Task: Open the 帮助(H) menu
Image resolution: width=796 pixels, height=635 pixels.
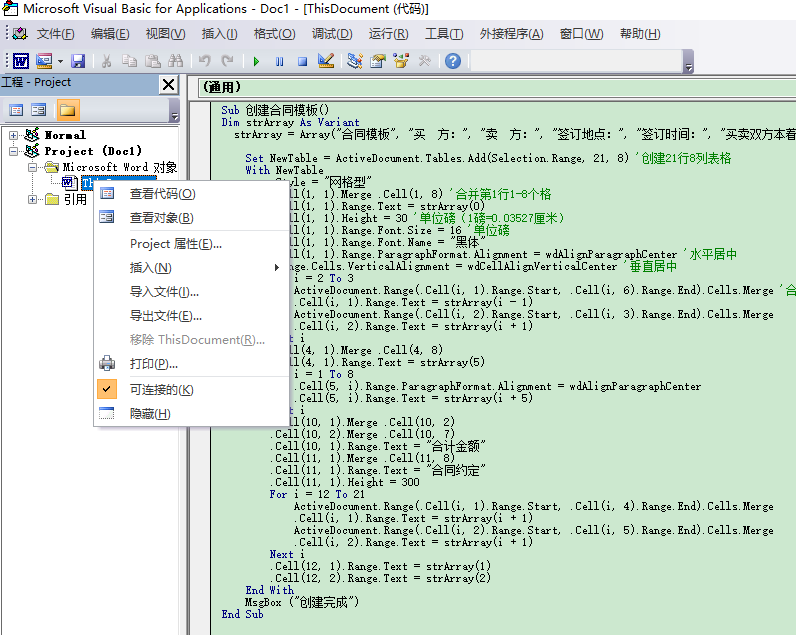Action: (x=640, y=34)
